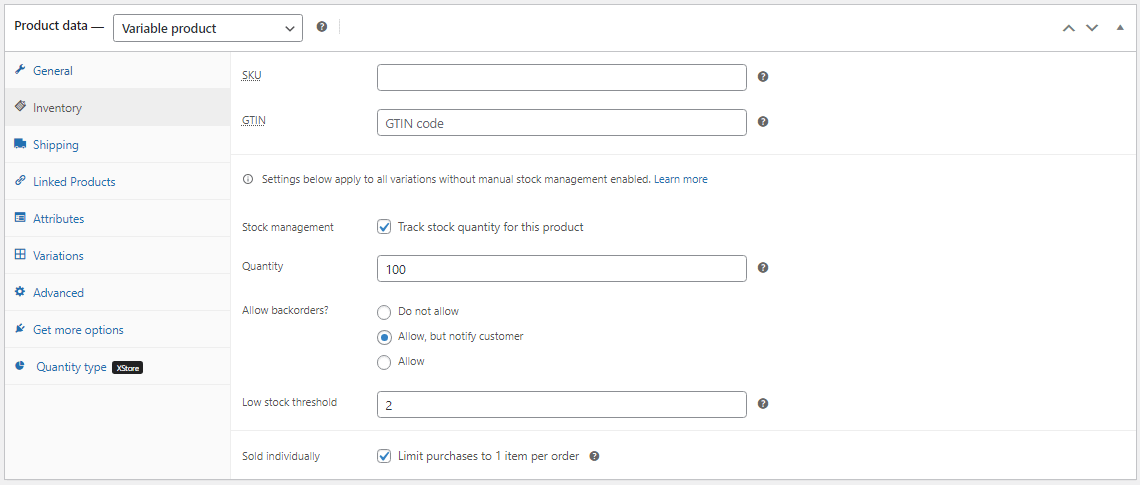Click the help icon beside Quantity field
This screenshot has height=485, width=1140.
point(763,268)
